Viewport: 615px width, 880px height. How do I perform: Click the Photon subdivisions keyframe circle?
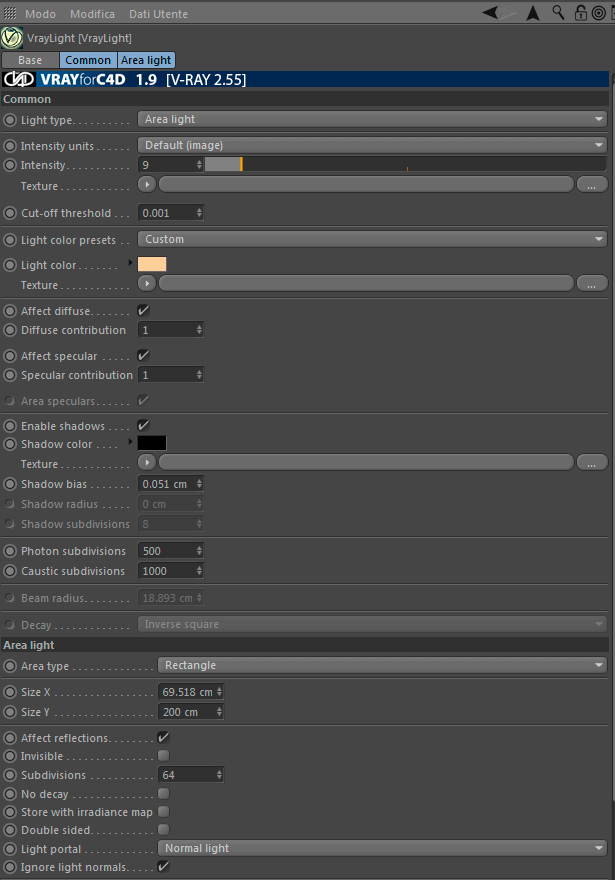10,551
